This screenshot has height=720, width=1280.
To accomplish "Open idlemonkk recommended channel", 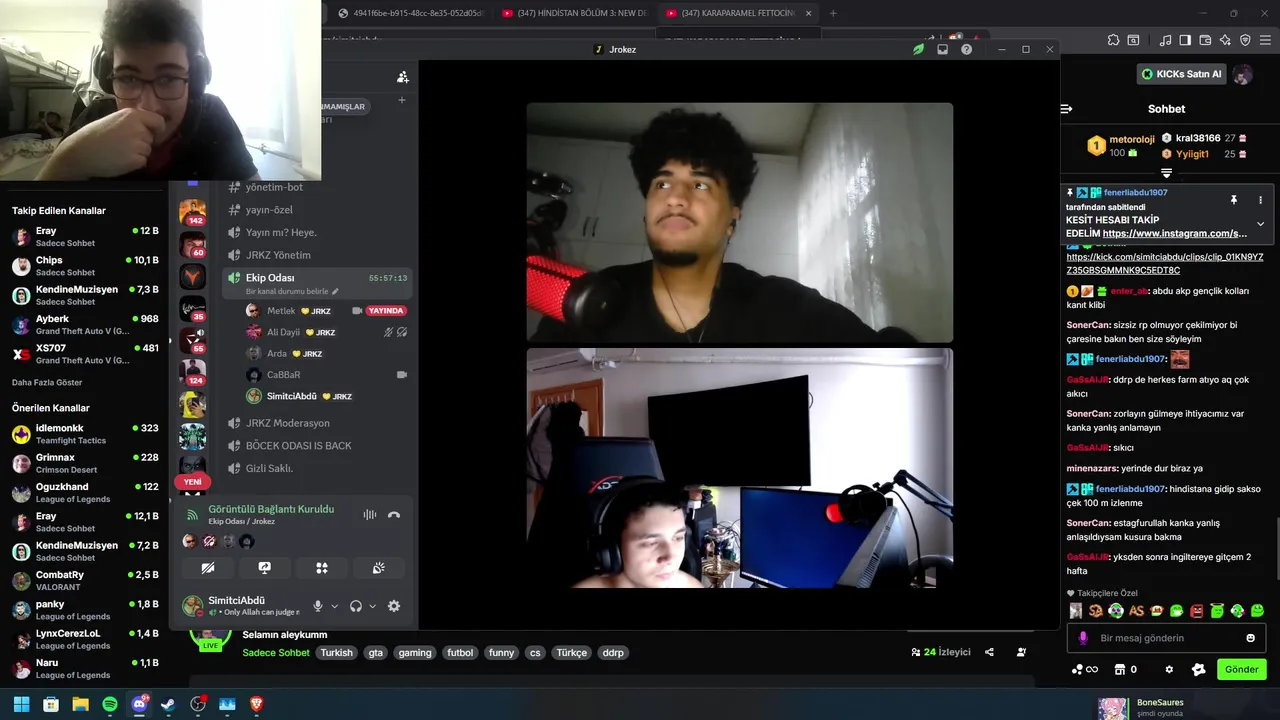I will pyautogui.click(x=84, y=434).
